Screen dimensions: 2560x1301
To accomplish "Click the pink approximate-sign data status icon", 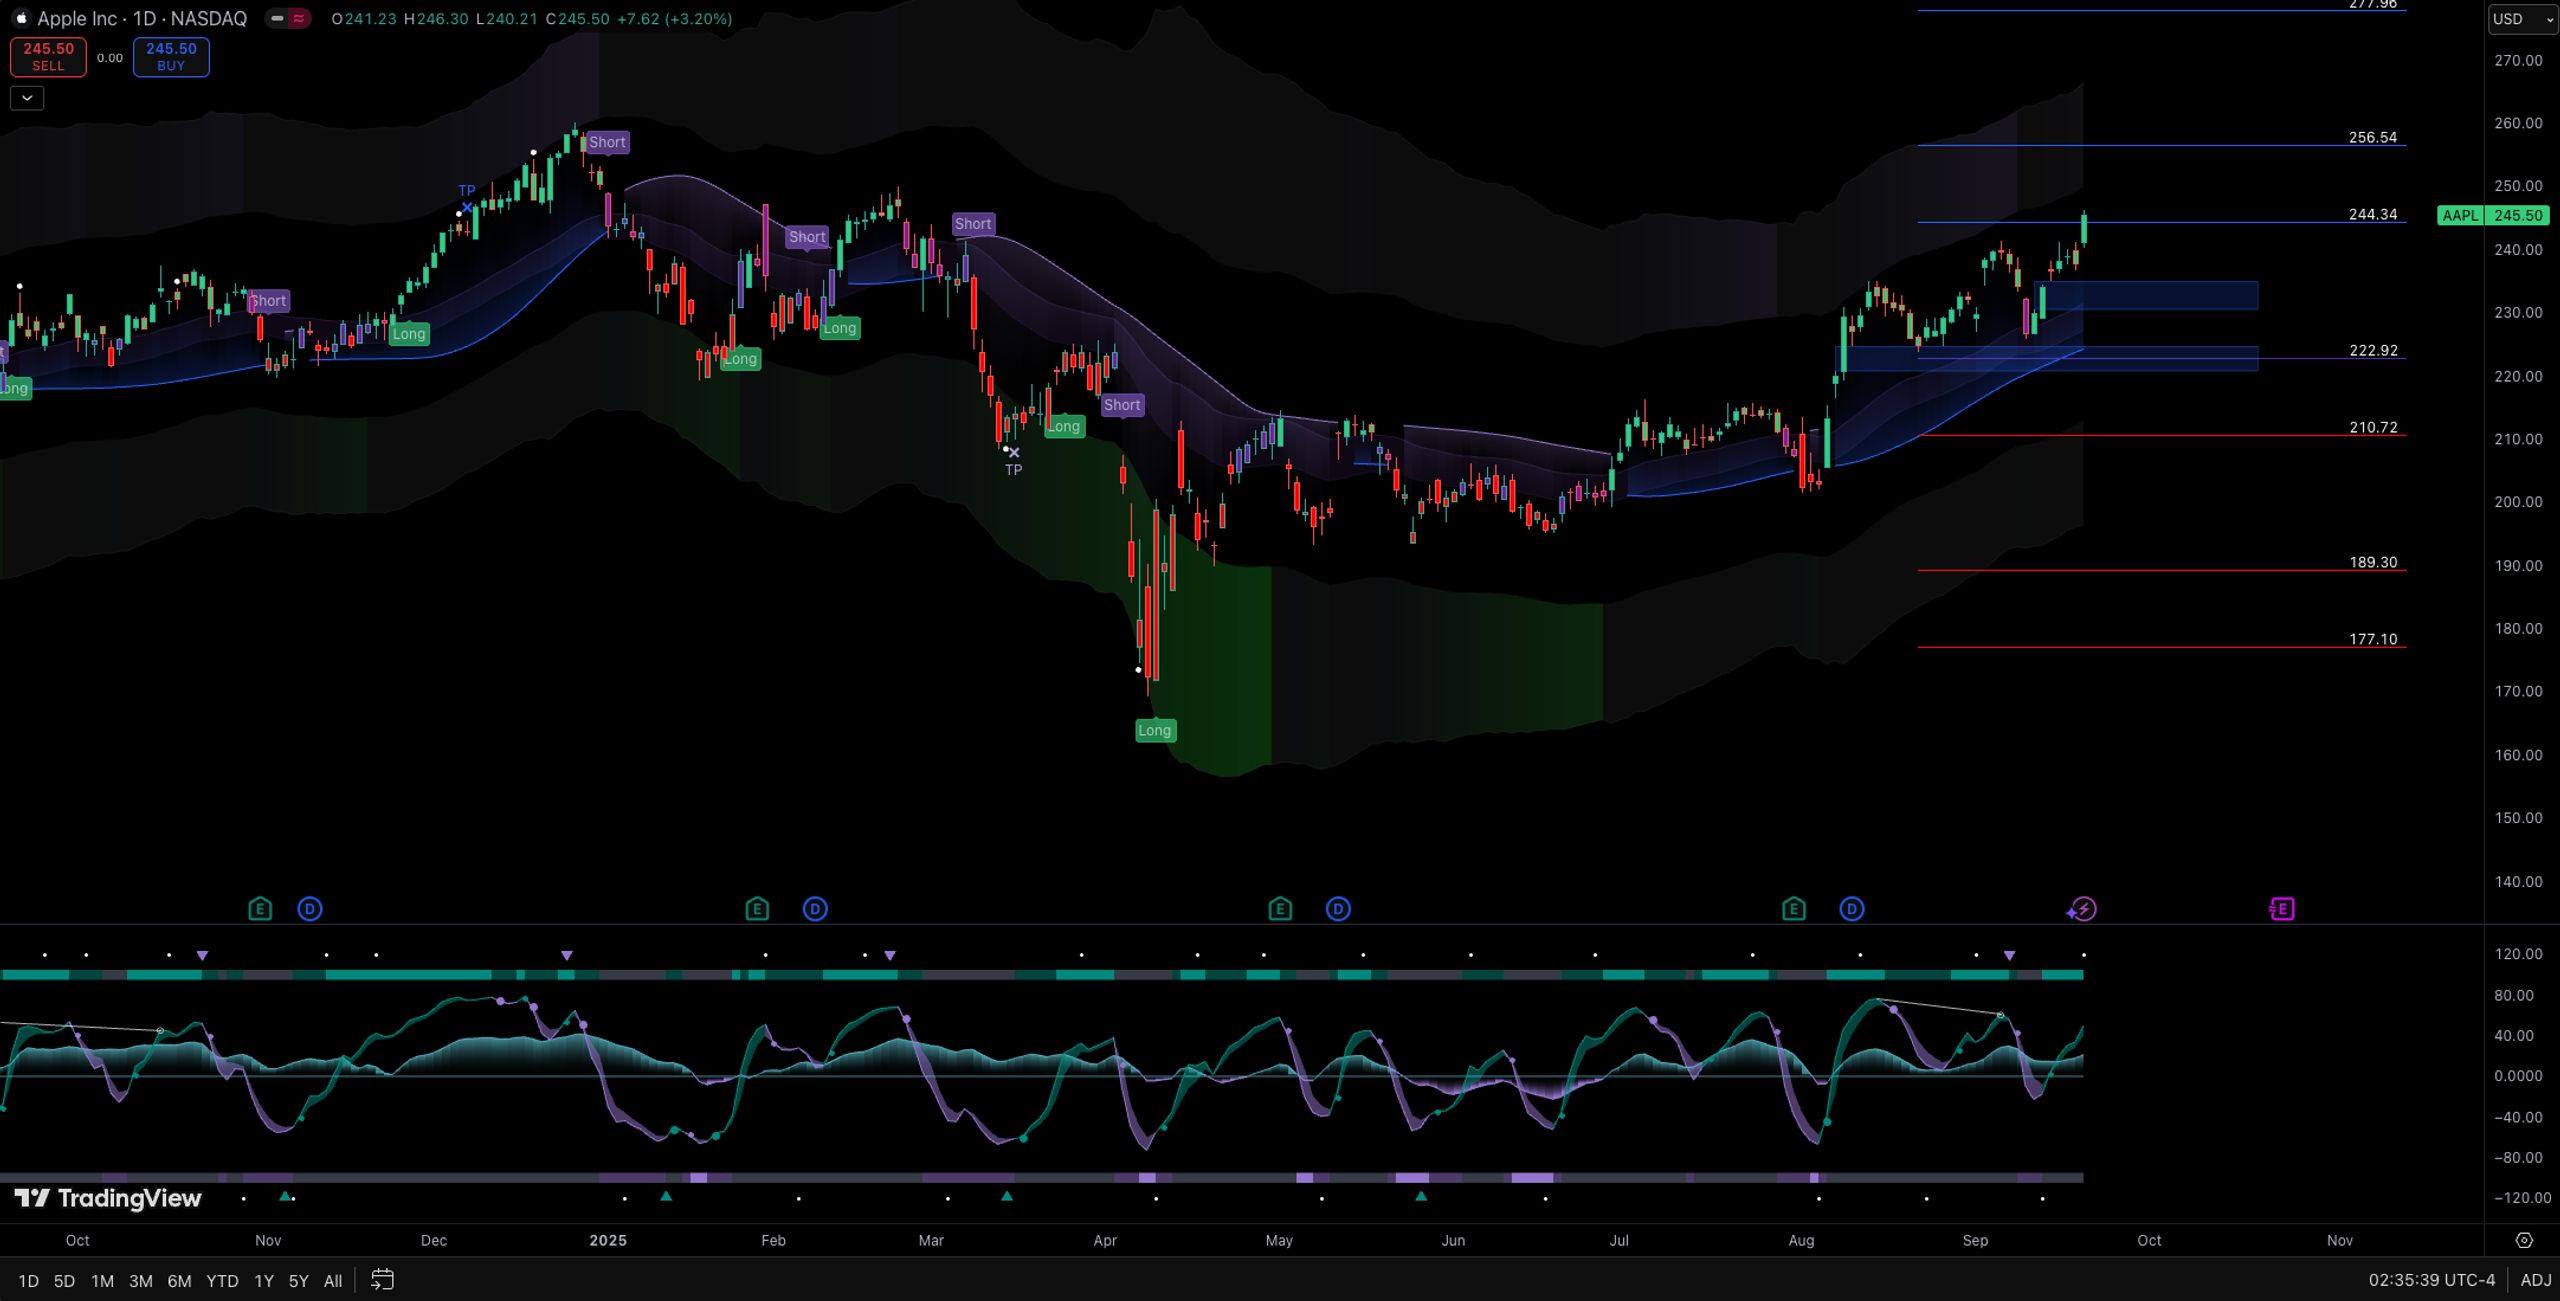I will pos(298,18).
